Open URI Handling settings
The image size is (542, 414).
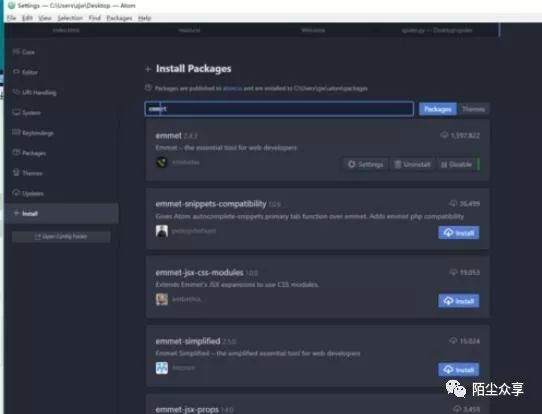click(39, 93)
